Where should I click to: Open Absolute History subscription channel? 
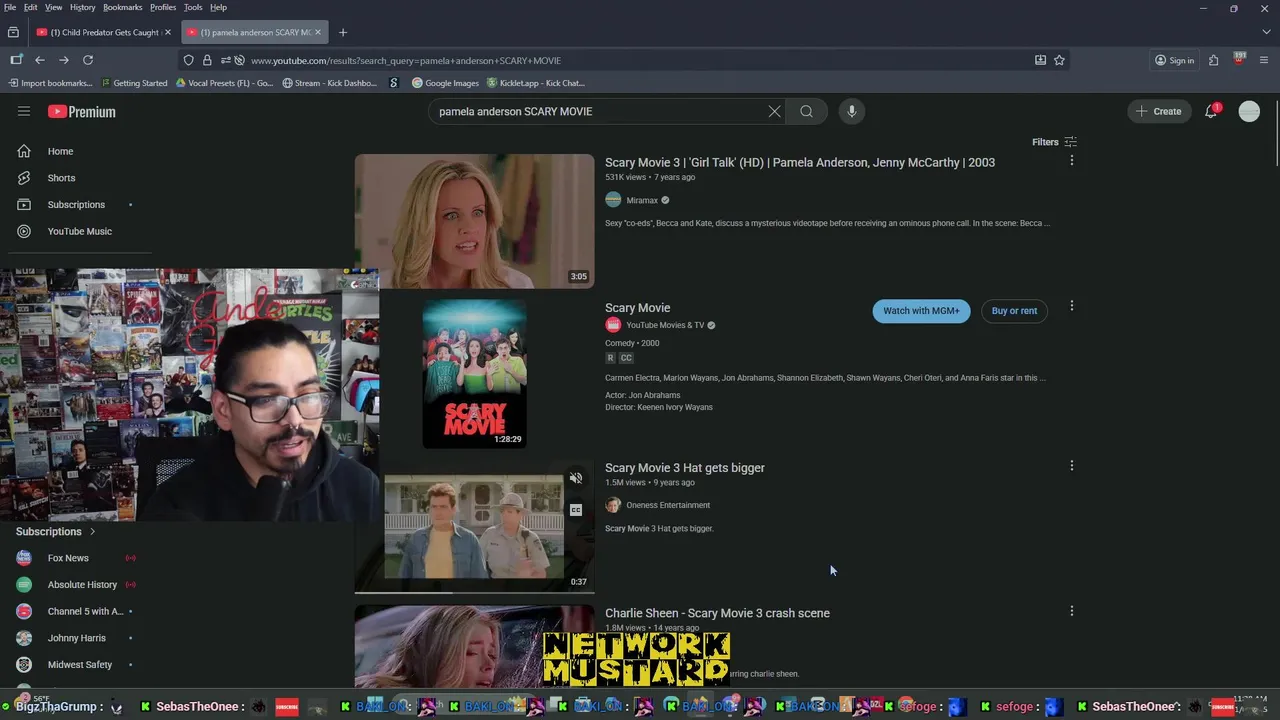[x=82, y=585]
